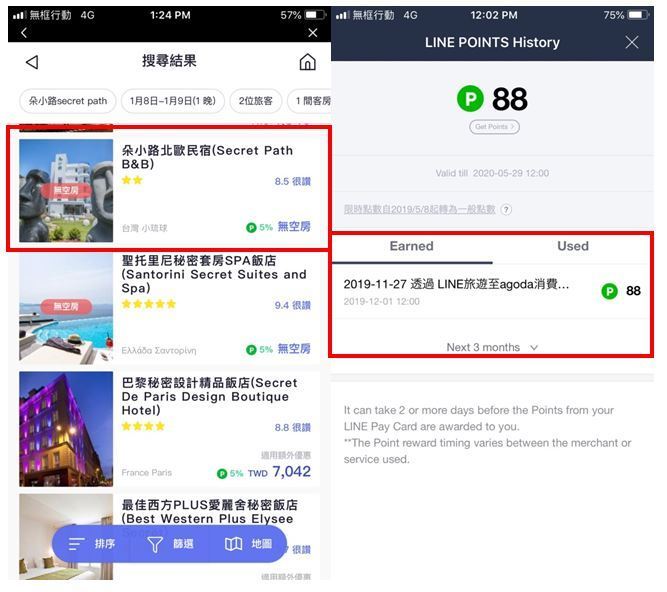Tap the Get Points button
Image resolution: width=667 pixels, height=592 pixels.
point(494,127)
